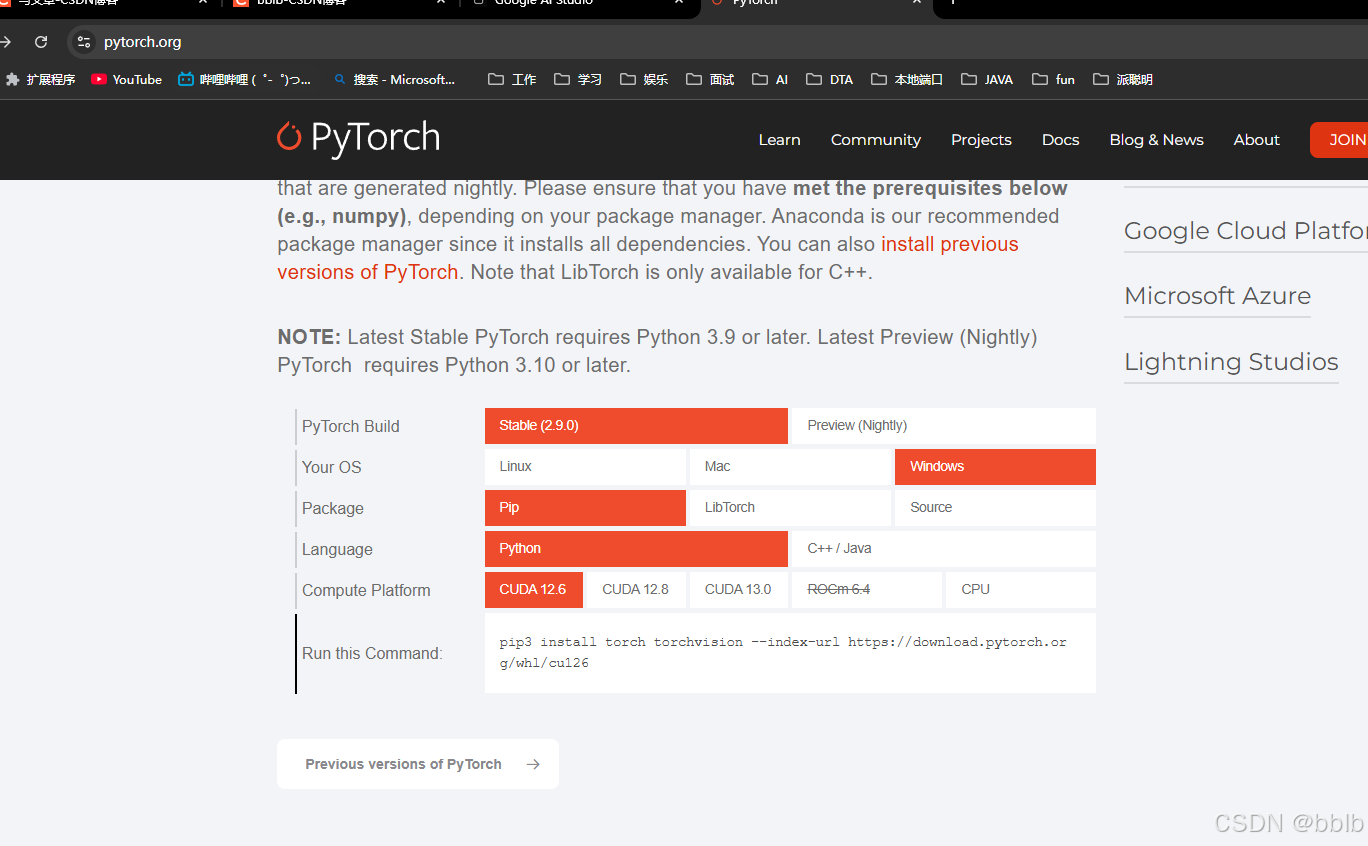Screen dimensions: 1368x846
Task: Choose Linux as your OS
Action: (585, 467)
